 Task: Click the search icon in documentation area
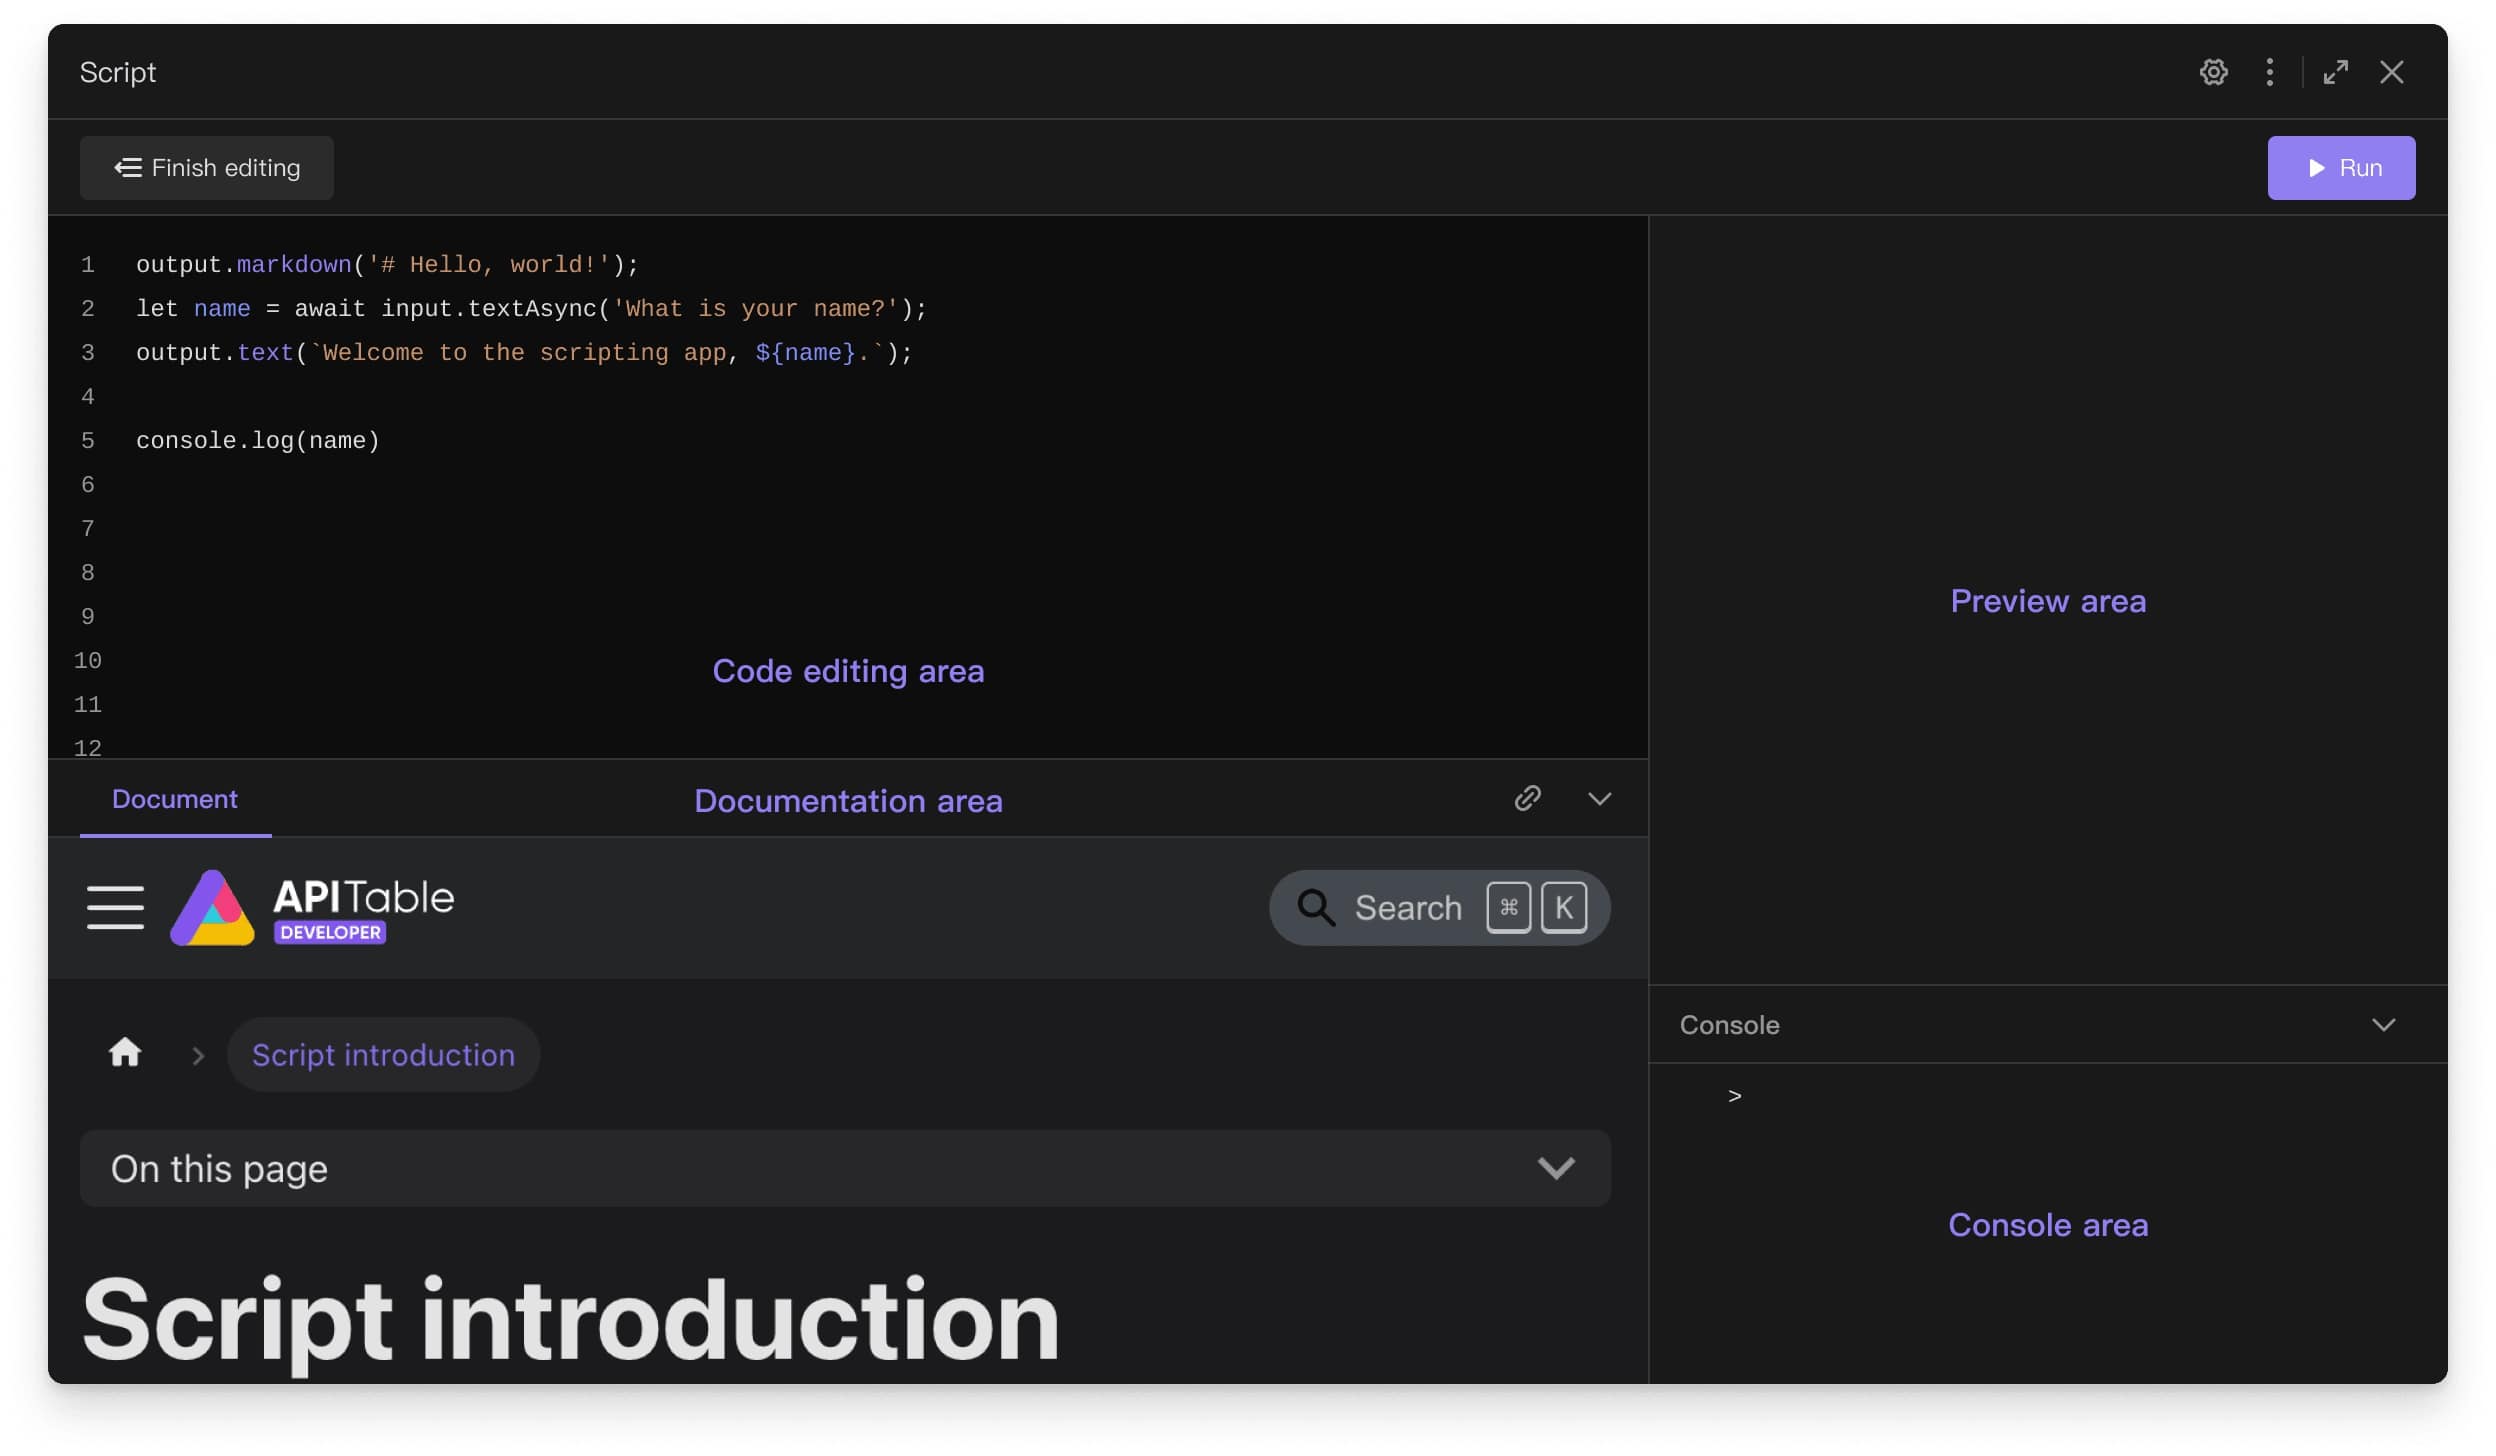click(1316, 907)
